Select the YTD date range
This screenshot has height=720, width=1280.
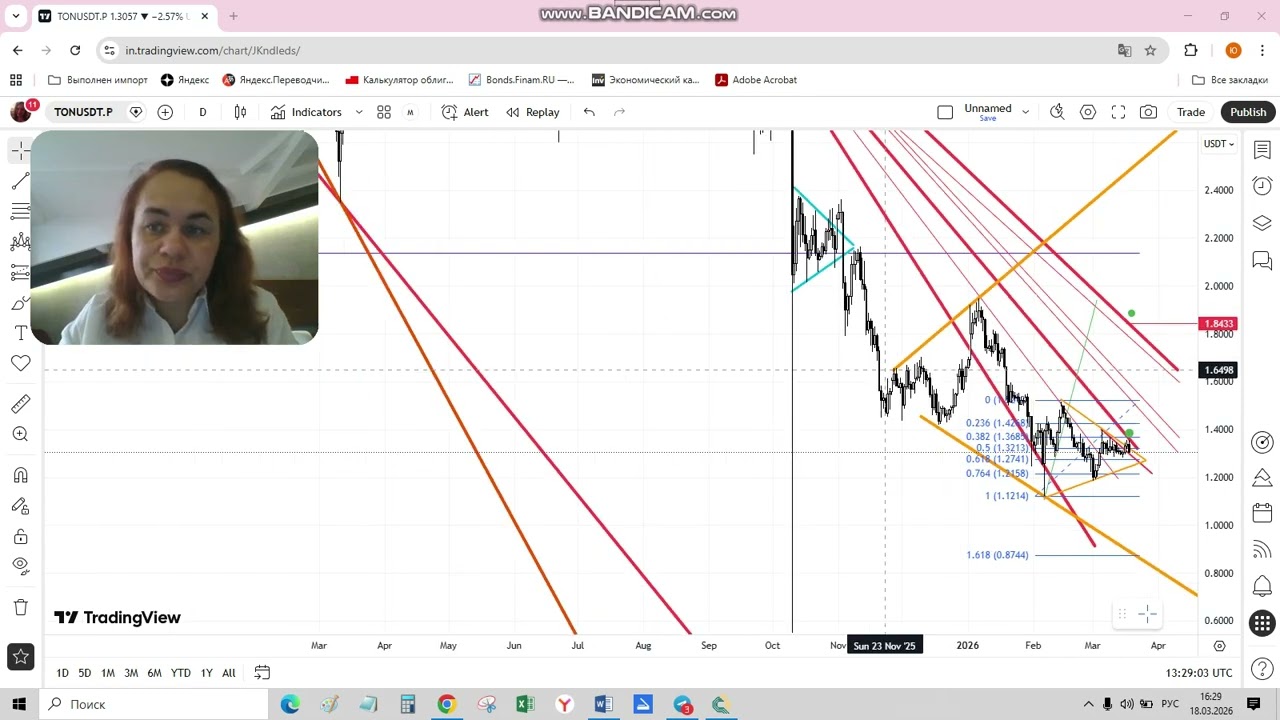click(x=180, y=673)
